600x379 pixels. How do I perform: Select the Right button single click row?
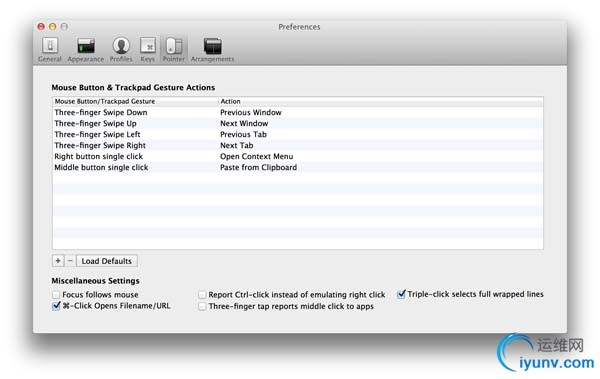coord(298,156)
